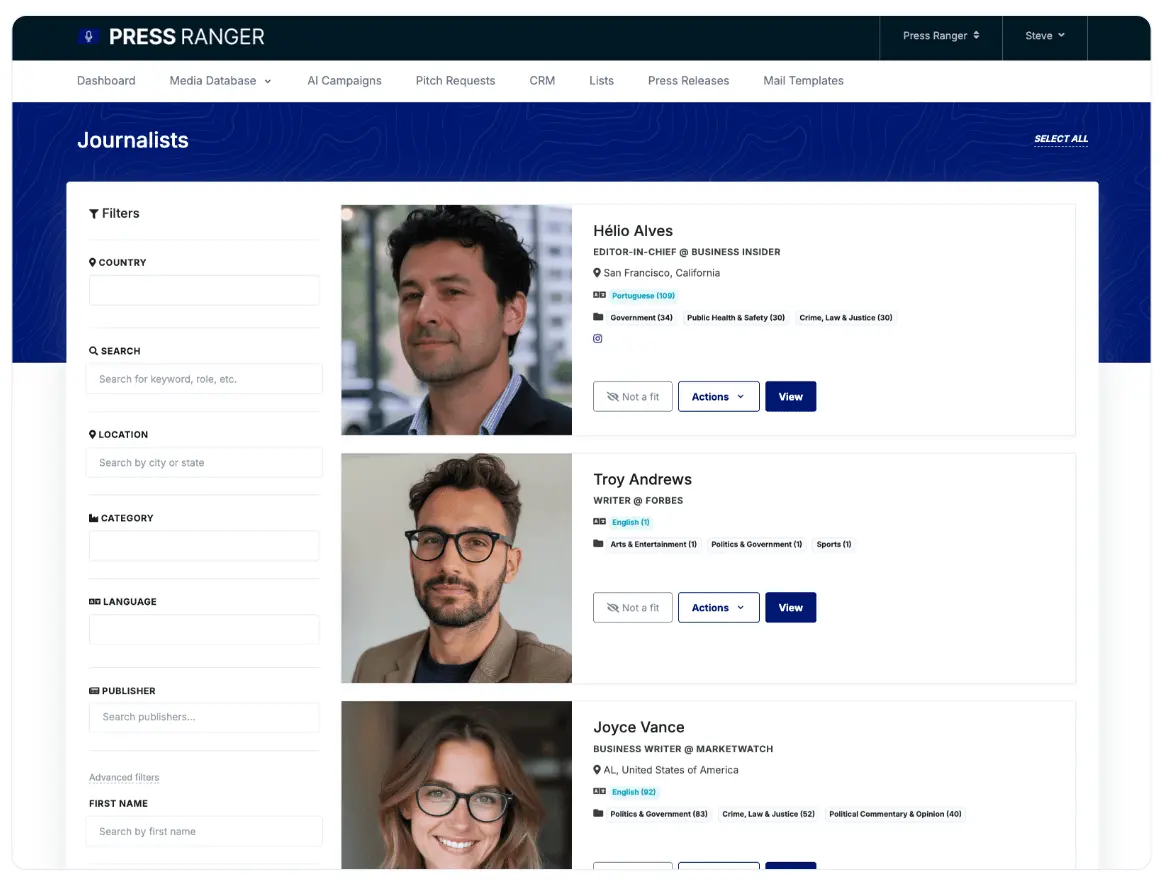The height and width of the screenshot is (883, 1168).
Task: Click the Political Commentary & Opinion (40) tag
Action: click(895, 814)
